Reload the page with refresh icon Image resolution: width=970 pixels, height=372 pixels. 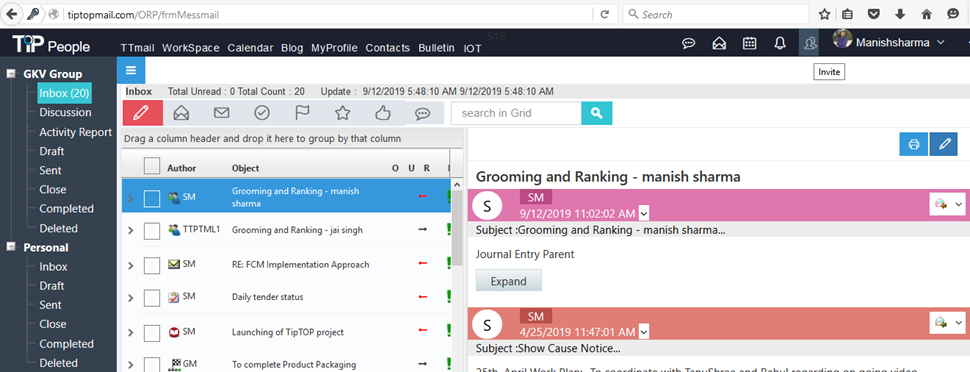[x=604, y=14]
